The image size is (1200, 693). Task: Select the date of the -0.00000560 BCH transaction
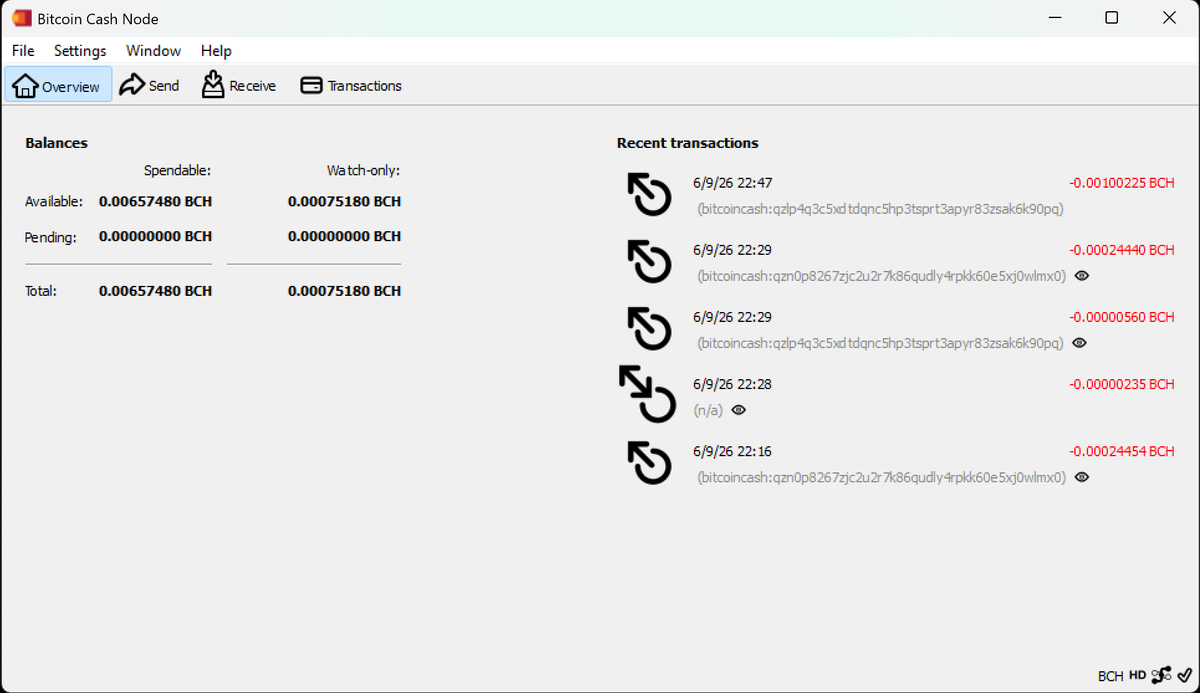[732, 317]
